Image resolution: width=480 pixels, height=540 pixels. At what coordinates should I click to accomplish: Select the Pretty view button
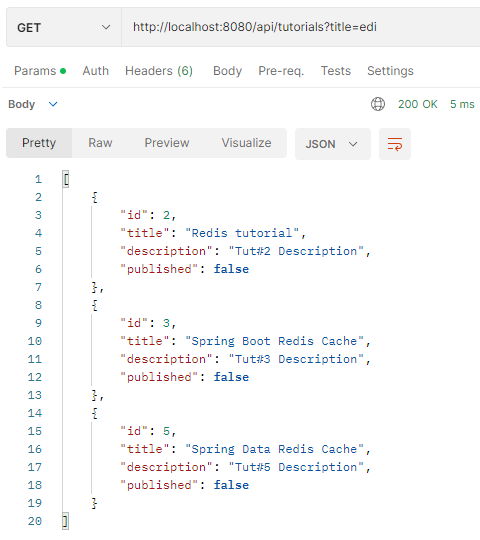pos(39,143)
